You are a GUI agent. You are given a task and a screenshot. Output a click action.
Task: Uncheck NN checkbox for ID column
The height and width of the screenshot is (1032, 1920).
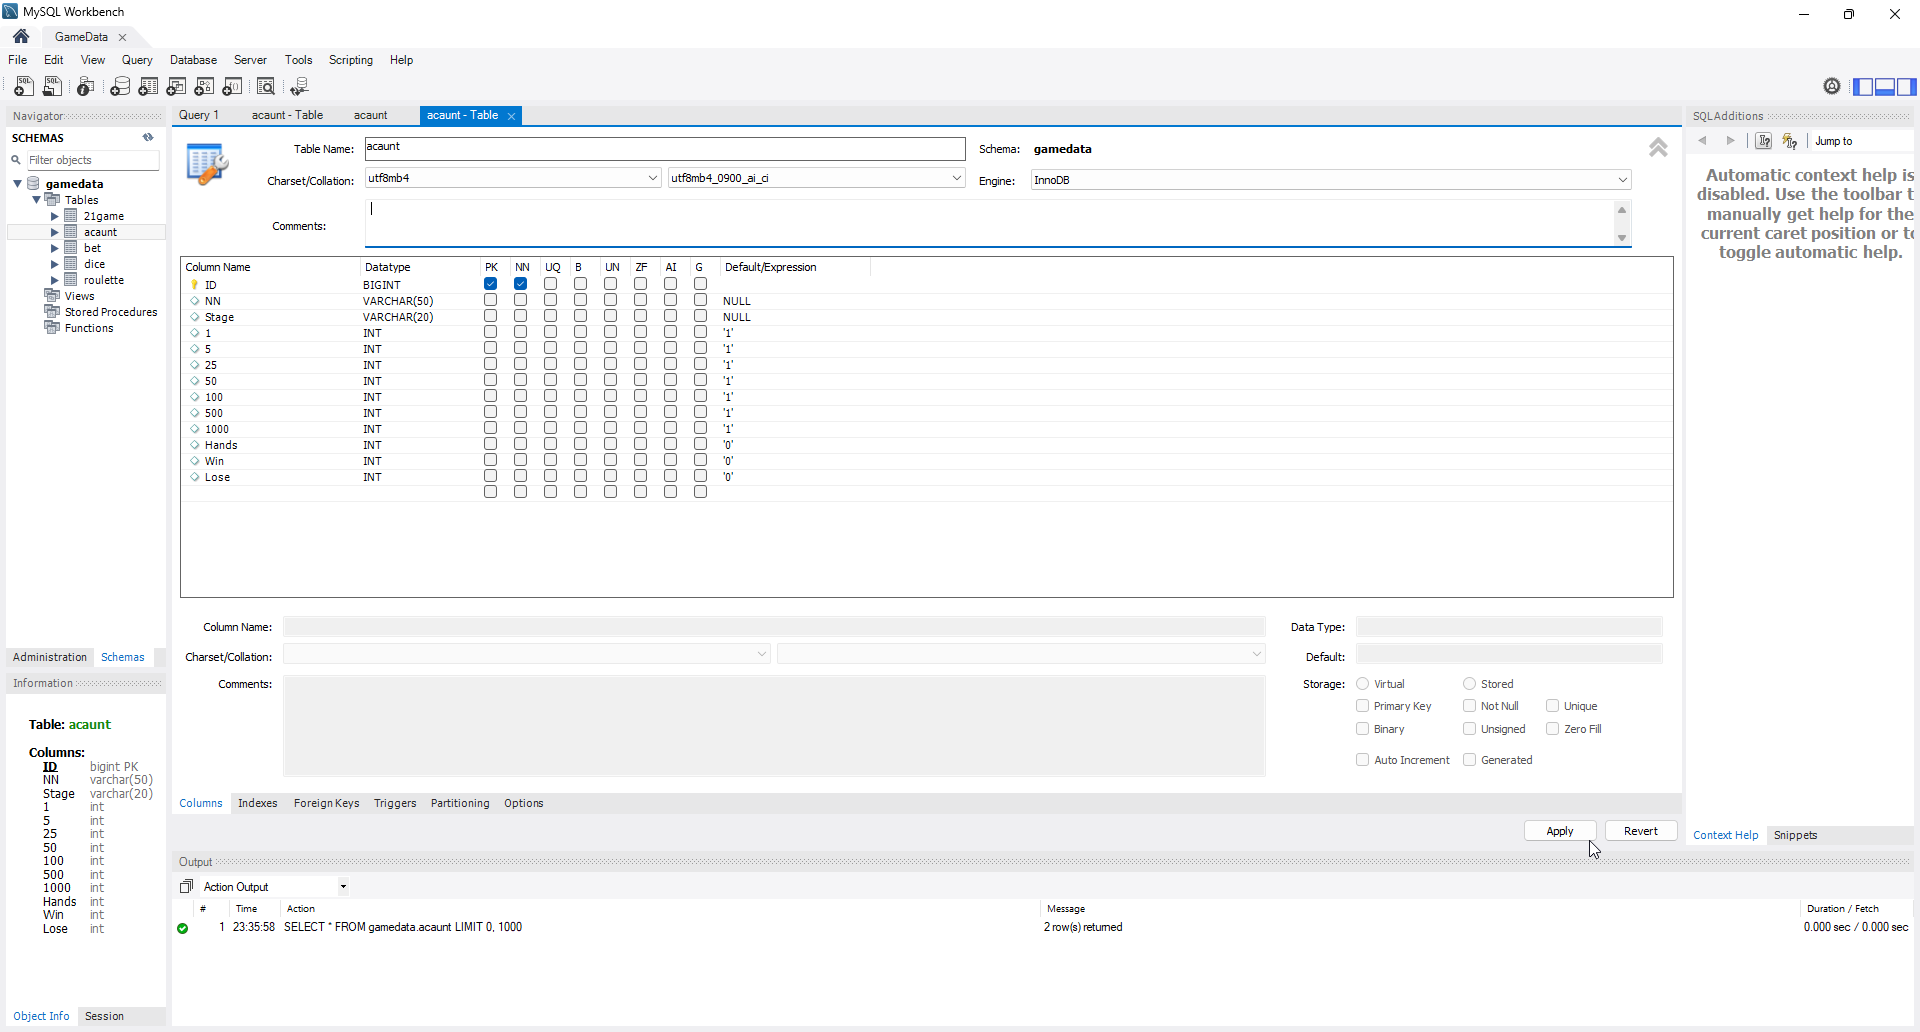coord(520,284)
